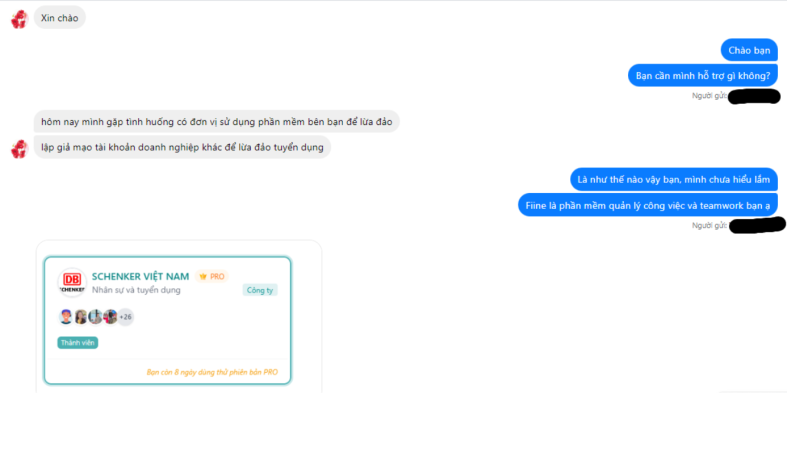The image size is (787, 465).
Task: Click the sender avatar beside the tuyển dụng message
Action: tap(19, 149)
